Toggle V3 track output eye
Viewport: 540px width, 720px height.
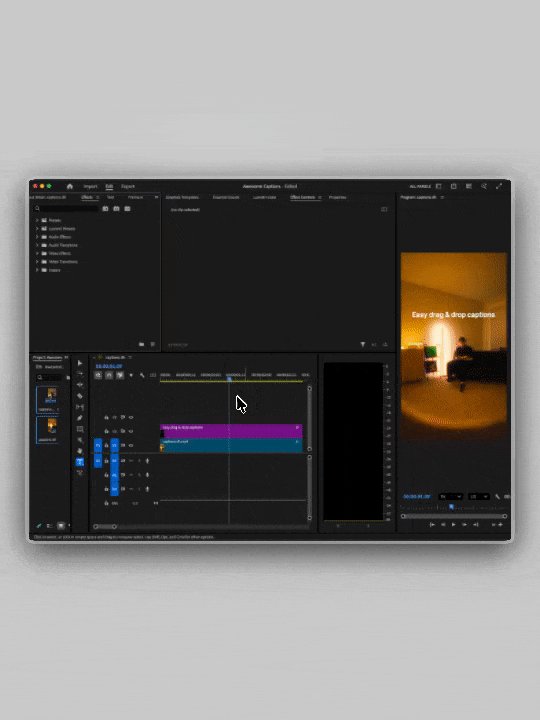point(131,417)
